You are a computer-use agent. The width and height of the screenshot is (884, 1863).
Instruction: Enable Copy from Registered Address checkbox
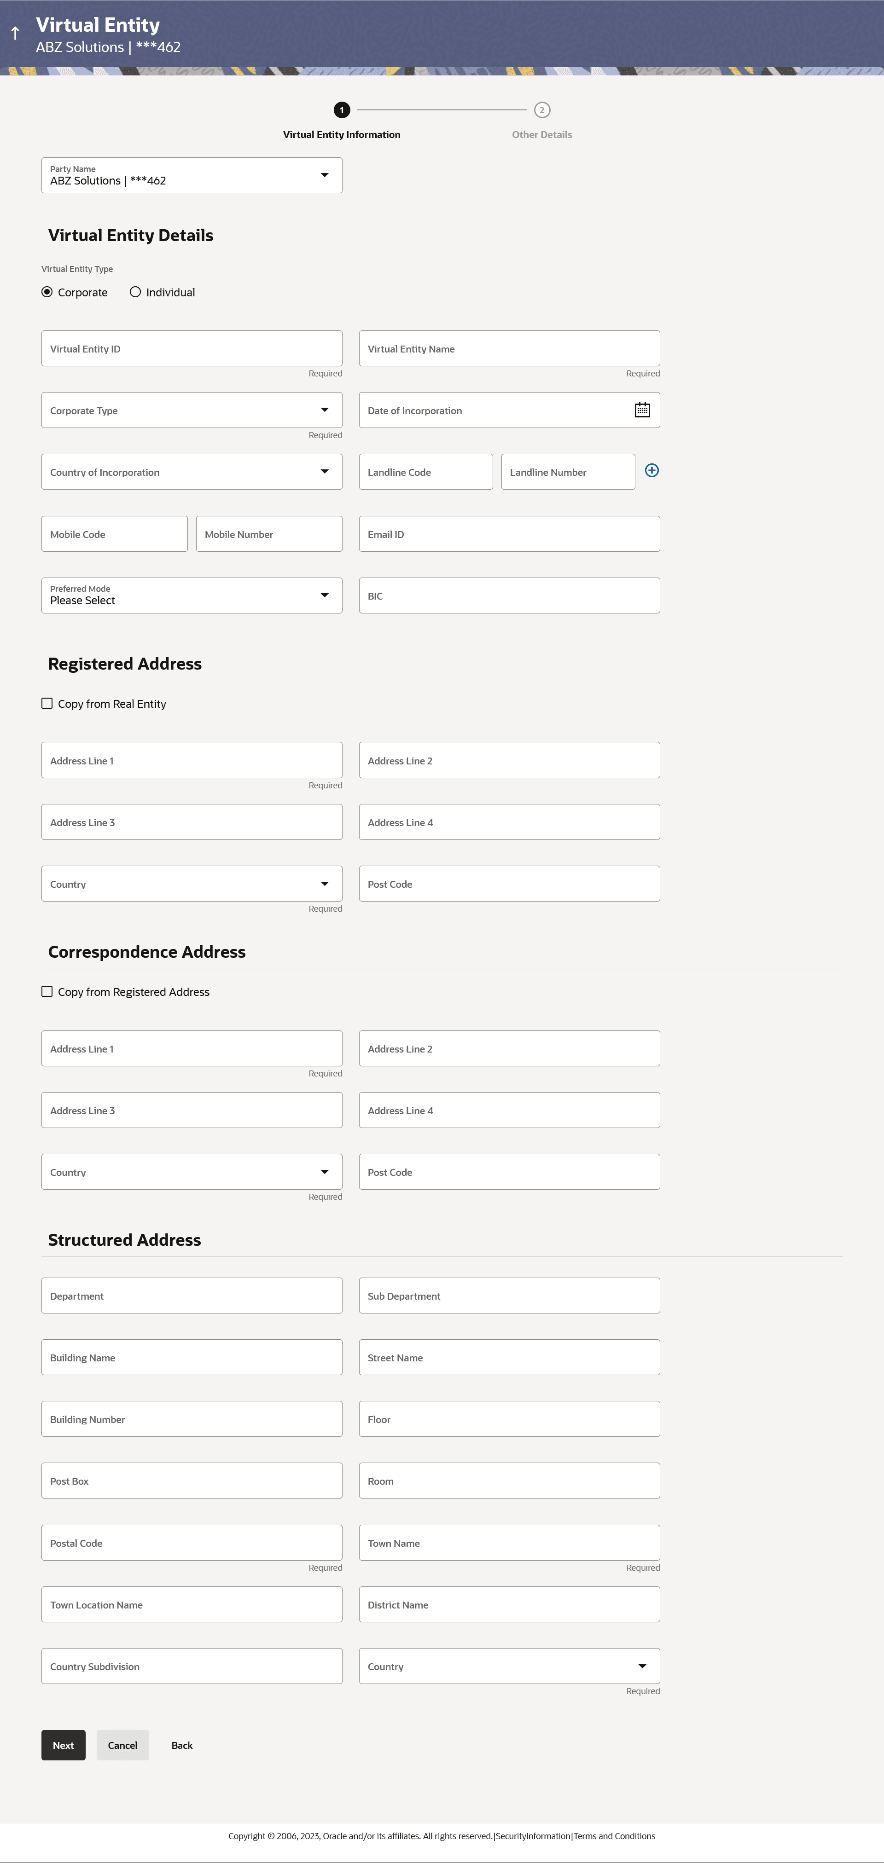(x=47, y=992)
